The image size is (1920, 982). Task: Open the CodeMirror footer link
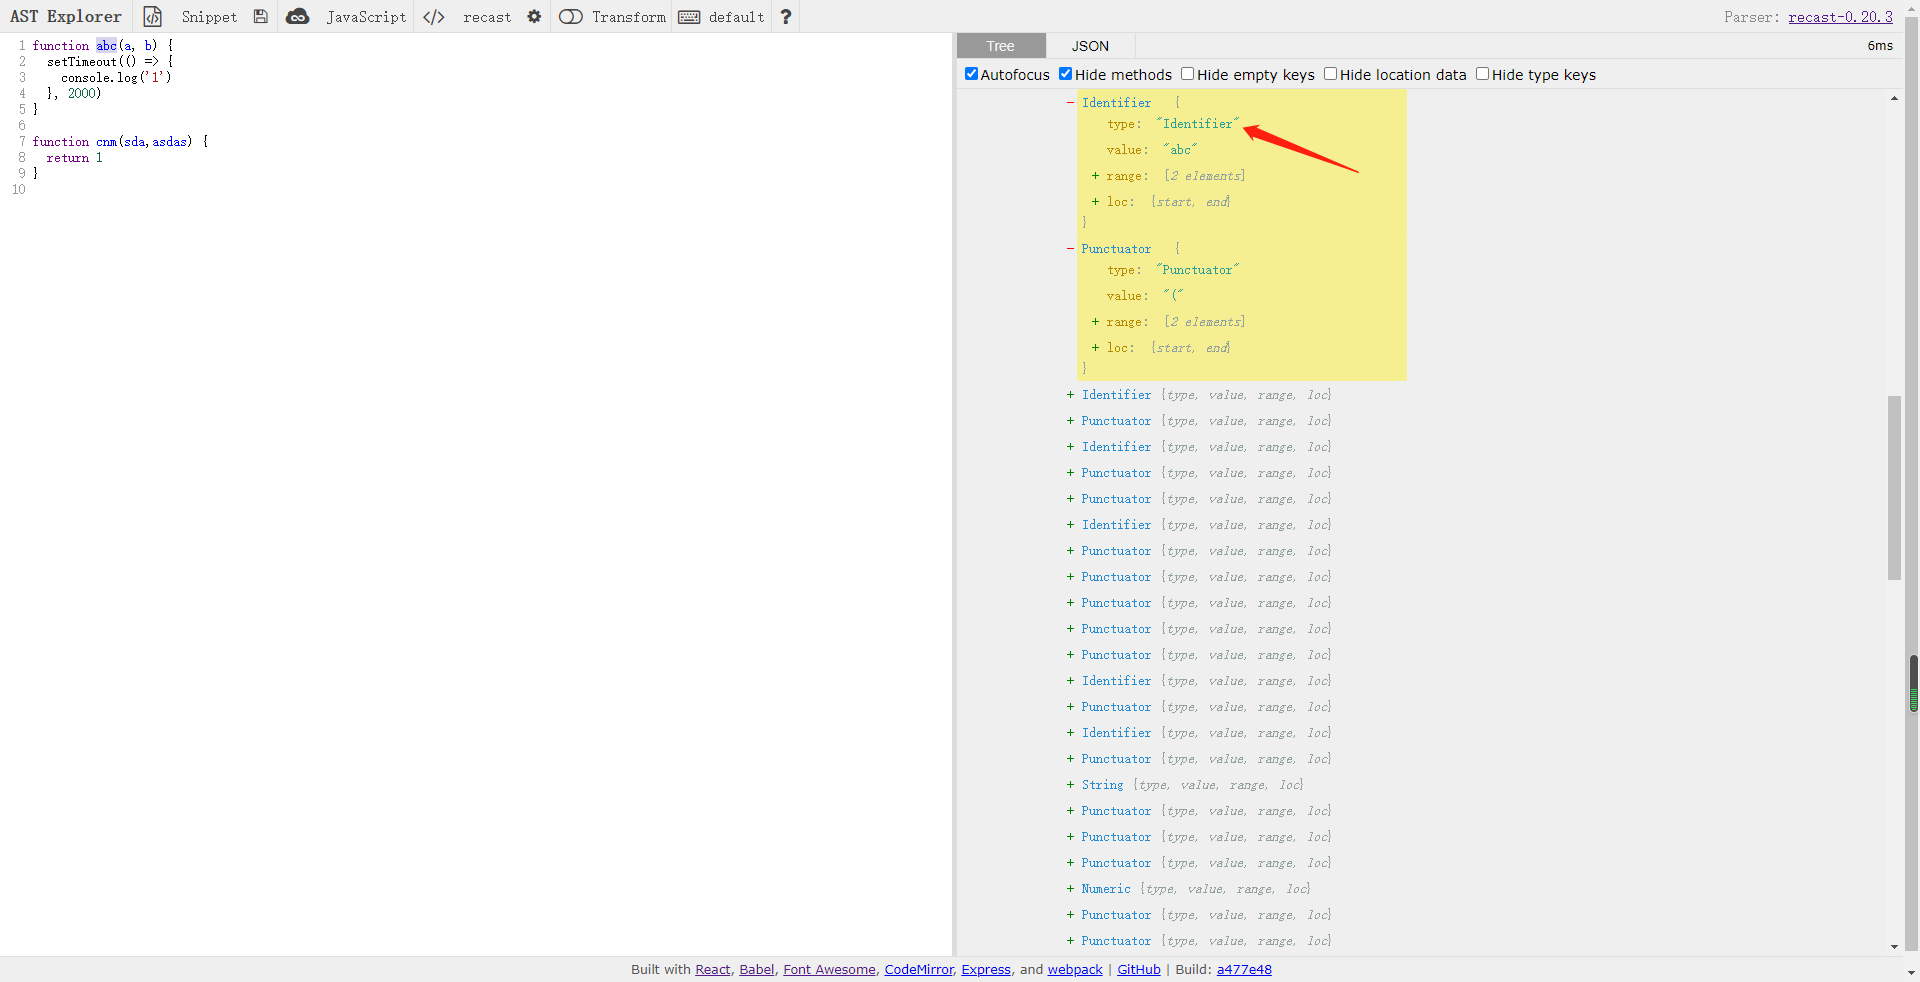coord(919,970)
